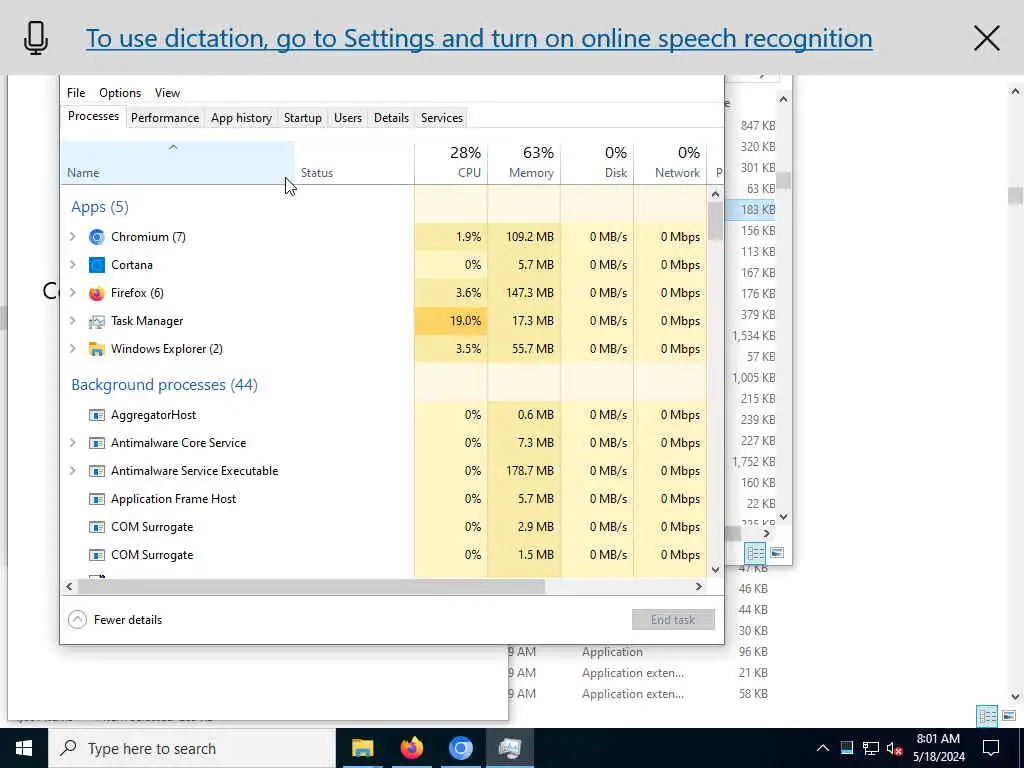Screen dimensions: 1024x768
Task: Sort processes by Status column
Action: tap(354, 163)
